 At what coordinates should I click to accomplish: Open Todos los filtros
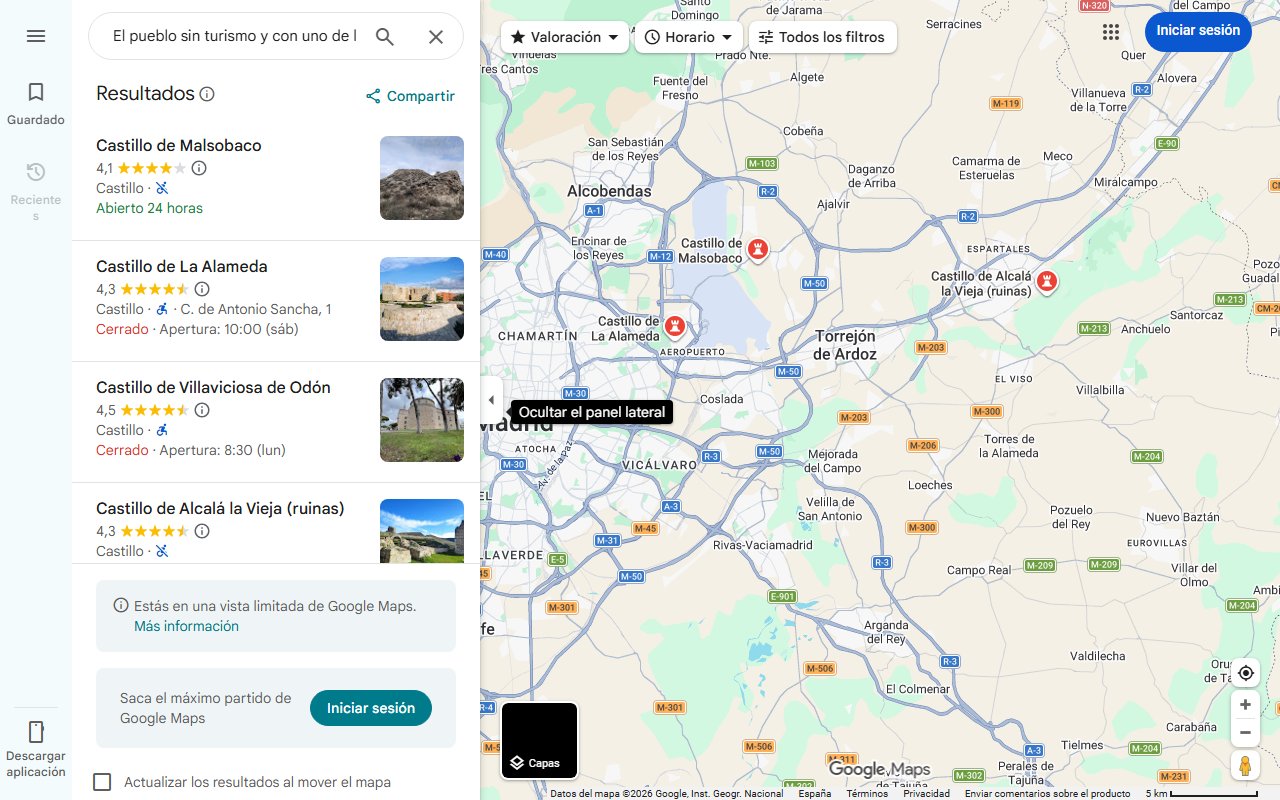tap(822, 36)
